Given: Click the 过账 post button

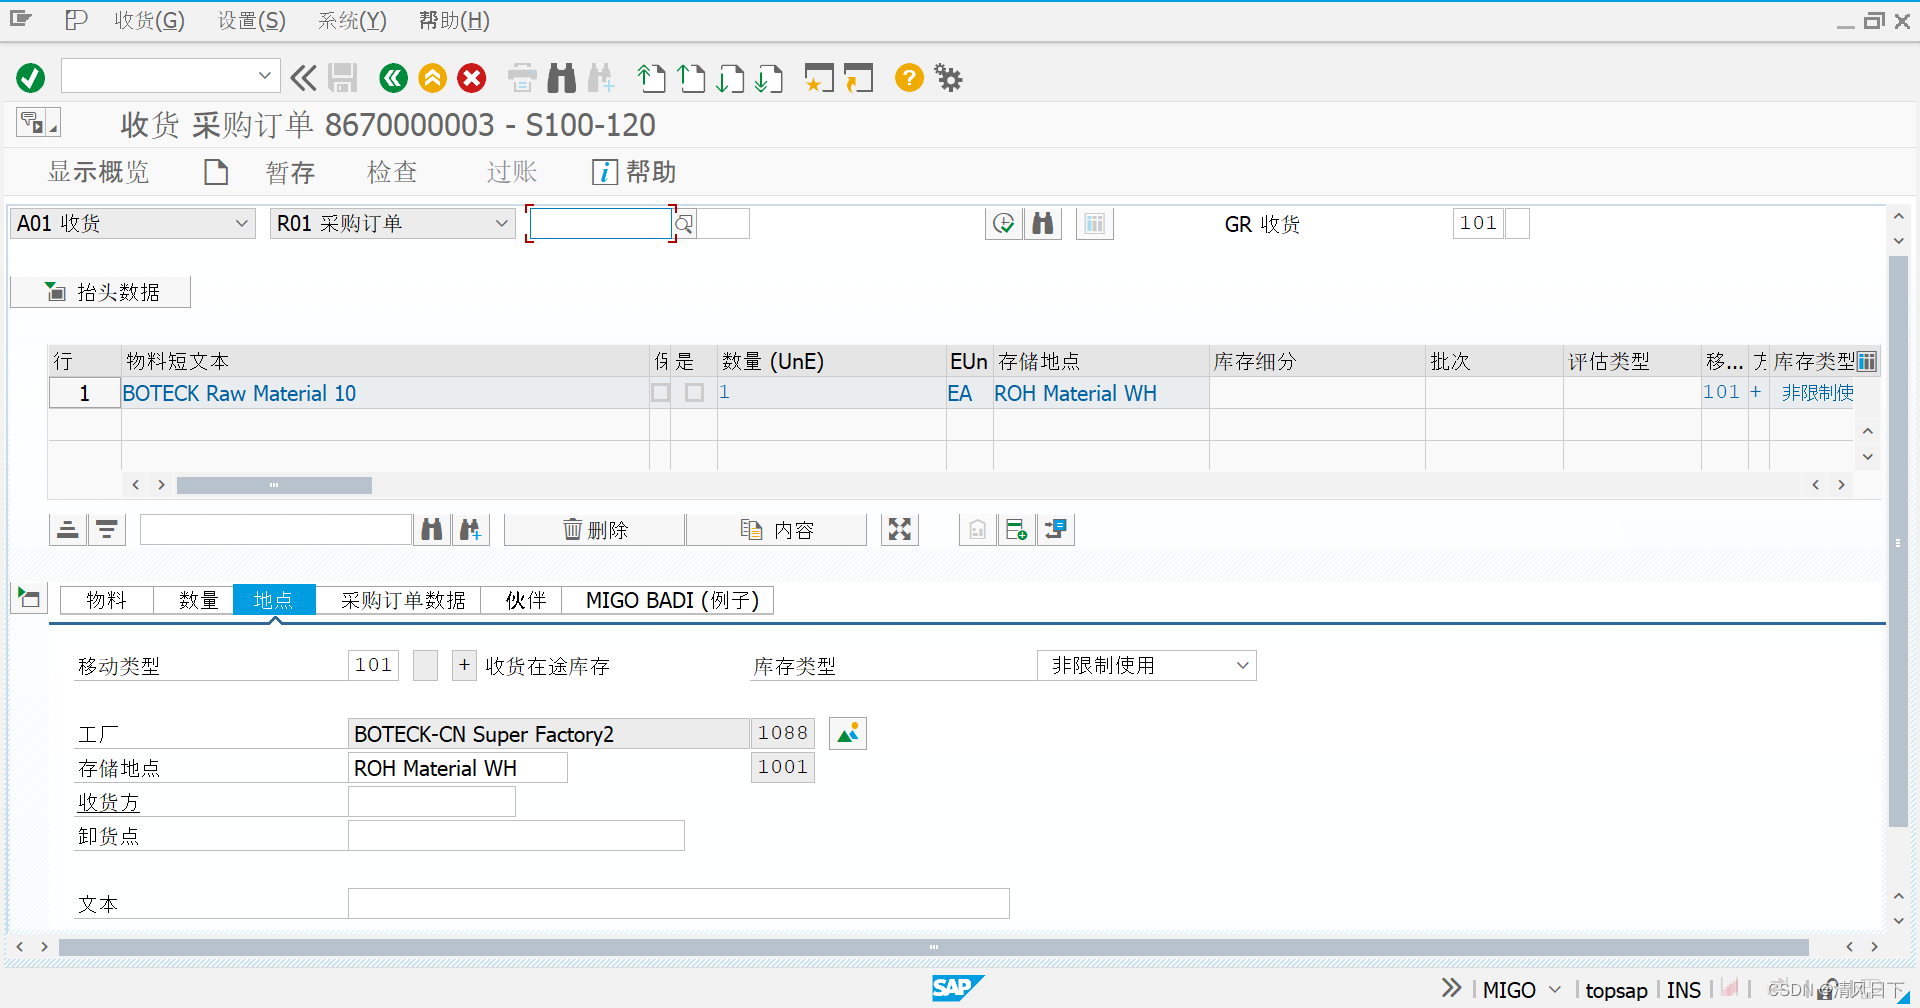Looking at the screenshot, I should click(x=512, y=172).
